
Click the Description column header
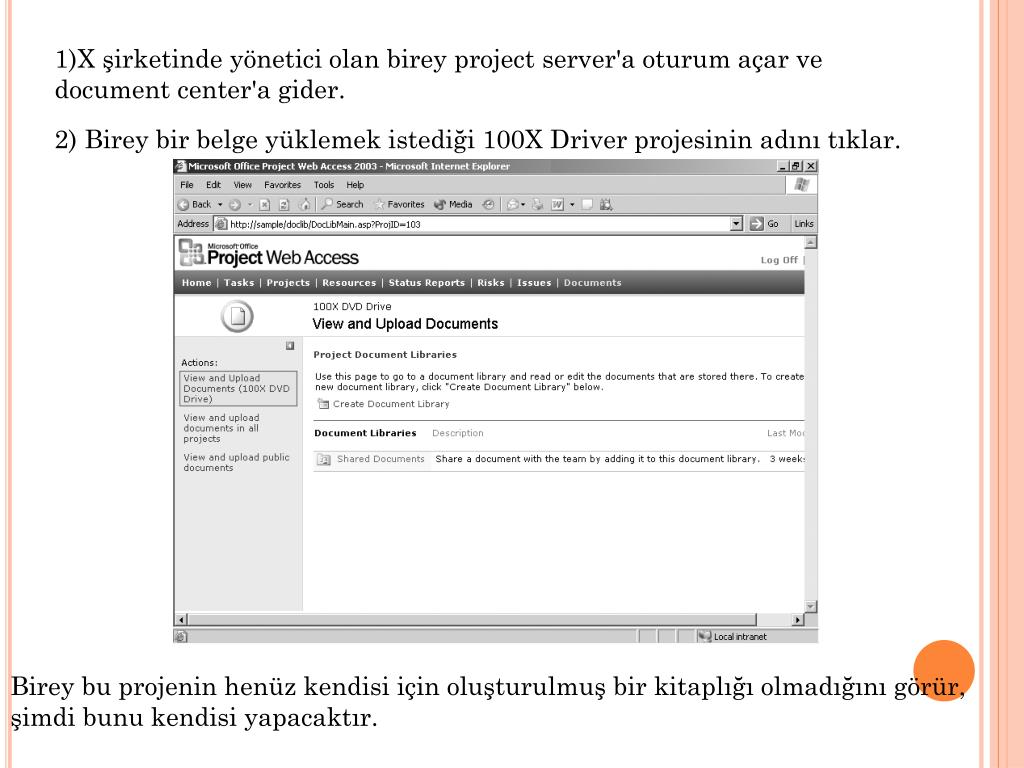pyautogui.click(x=458, y=433)
